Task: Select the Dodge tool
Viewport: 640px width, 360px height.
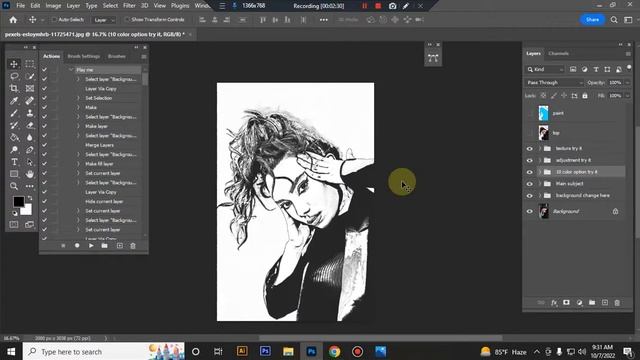Action: (14, 150)
